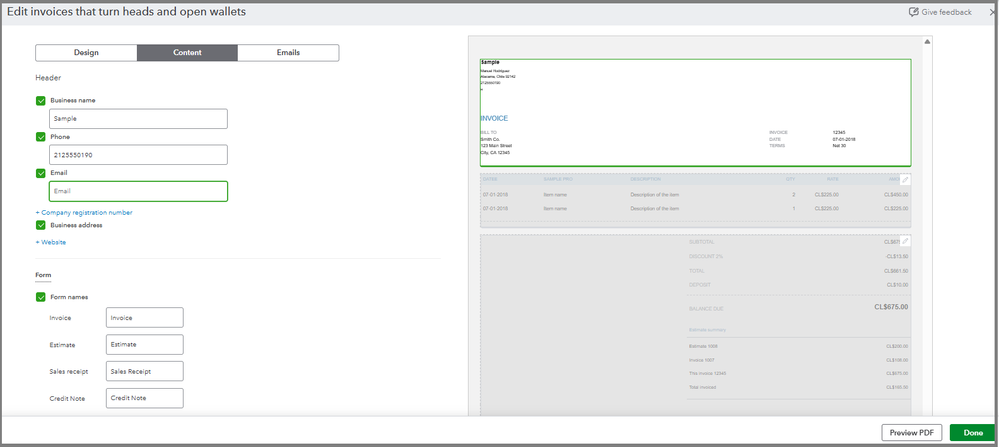This screenshot has height=447, width=999.
Task: Edit the item table section pencil icon
Action: (x=905, y=180)
